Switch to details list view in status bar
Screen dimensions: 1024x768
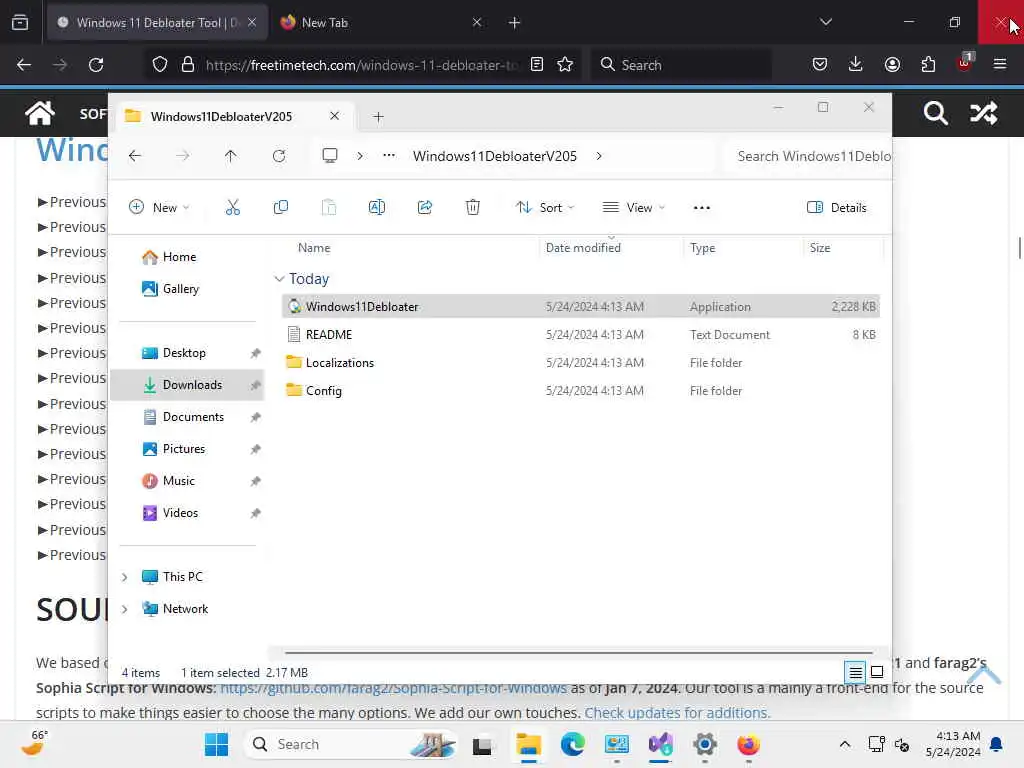[855, 671]
